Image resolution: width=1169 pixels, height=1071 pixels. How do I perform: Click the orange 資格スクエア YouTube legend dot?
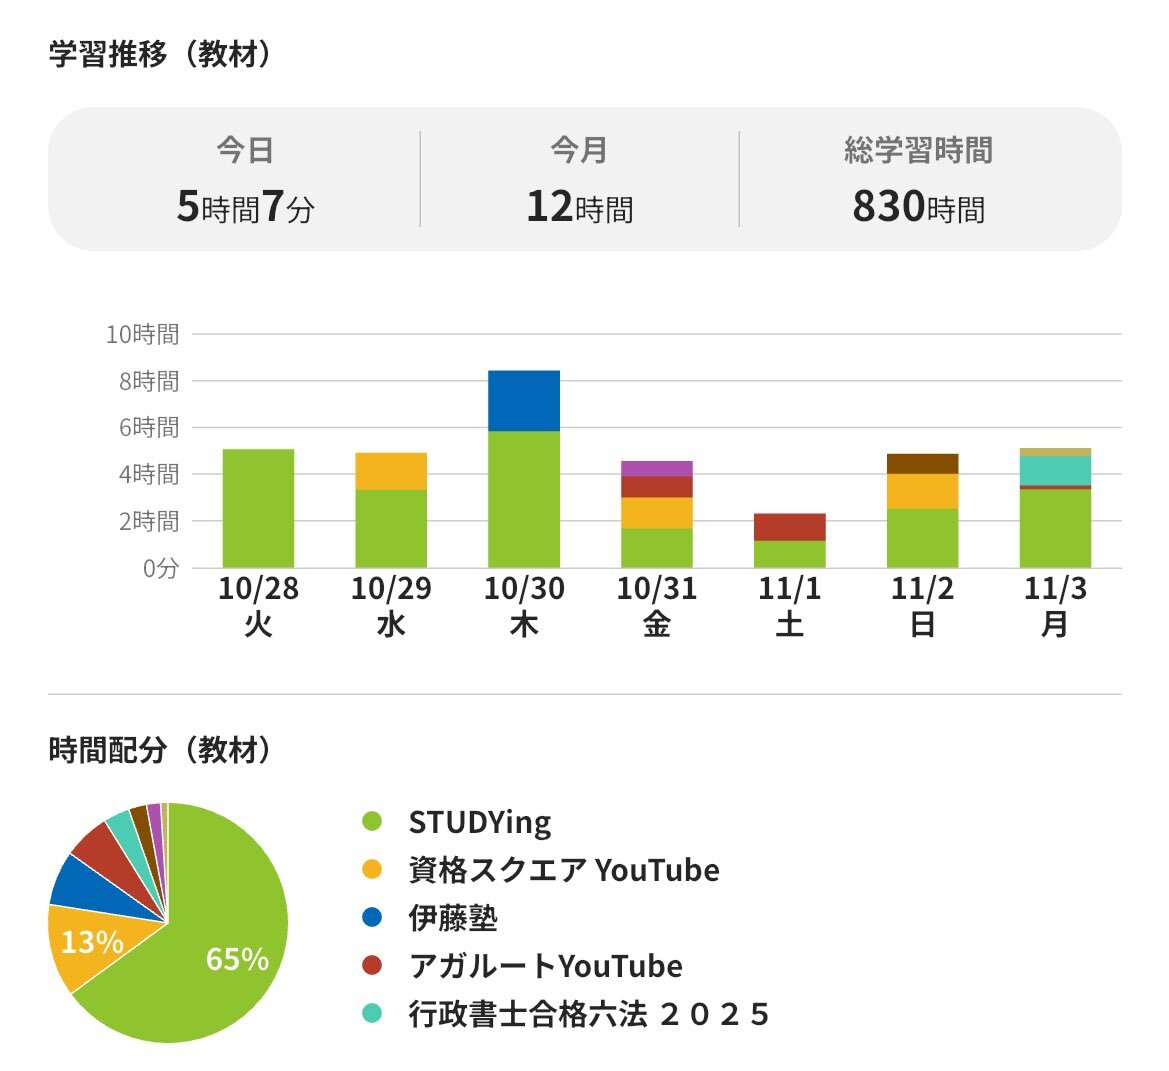372,869
